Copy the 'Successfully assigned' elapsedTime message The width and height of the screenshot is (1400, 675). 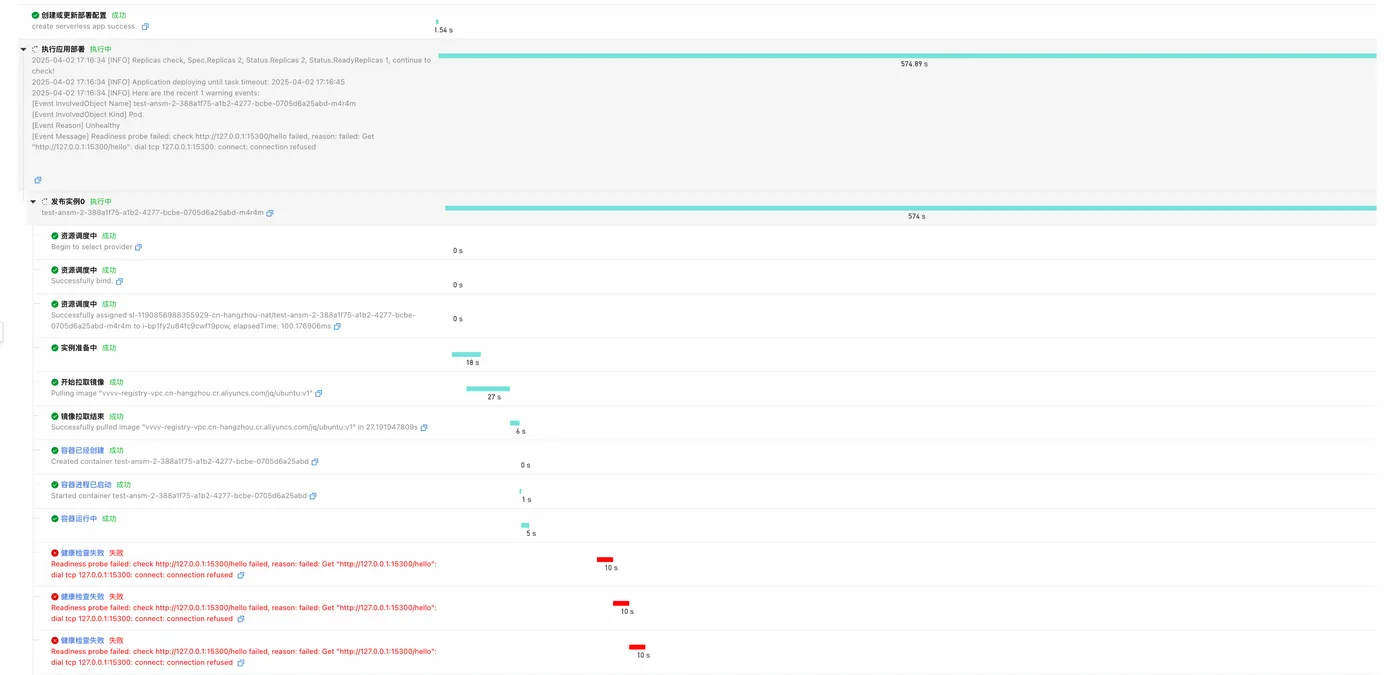(337, 326)
